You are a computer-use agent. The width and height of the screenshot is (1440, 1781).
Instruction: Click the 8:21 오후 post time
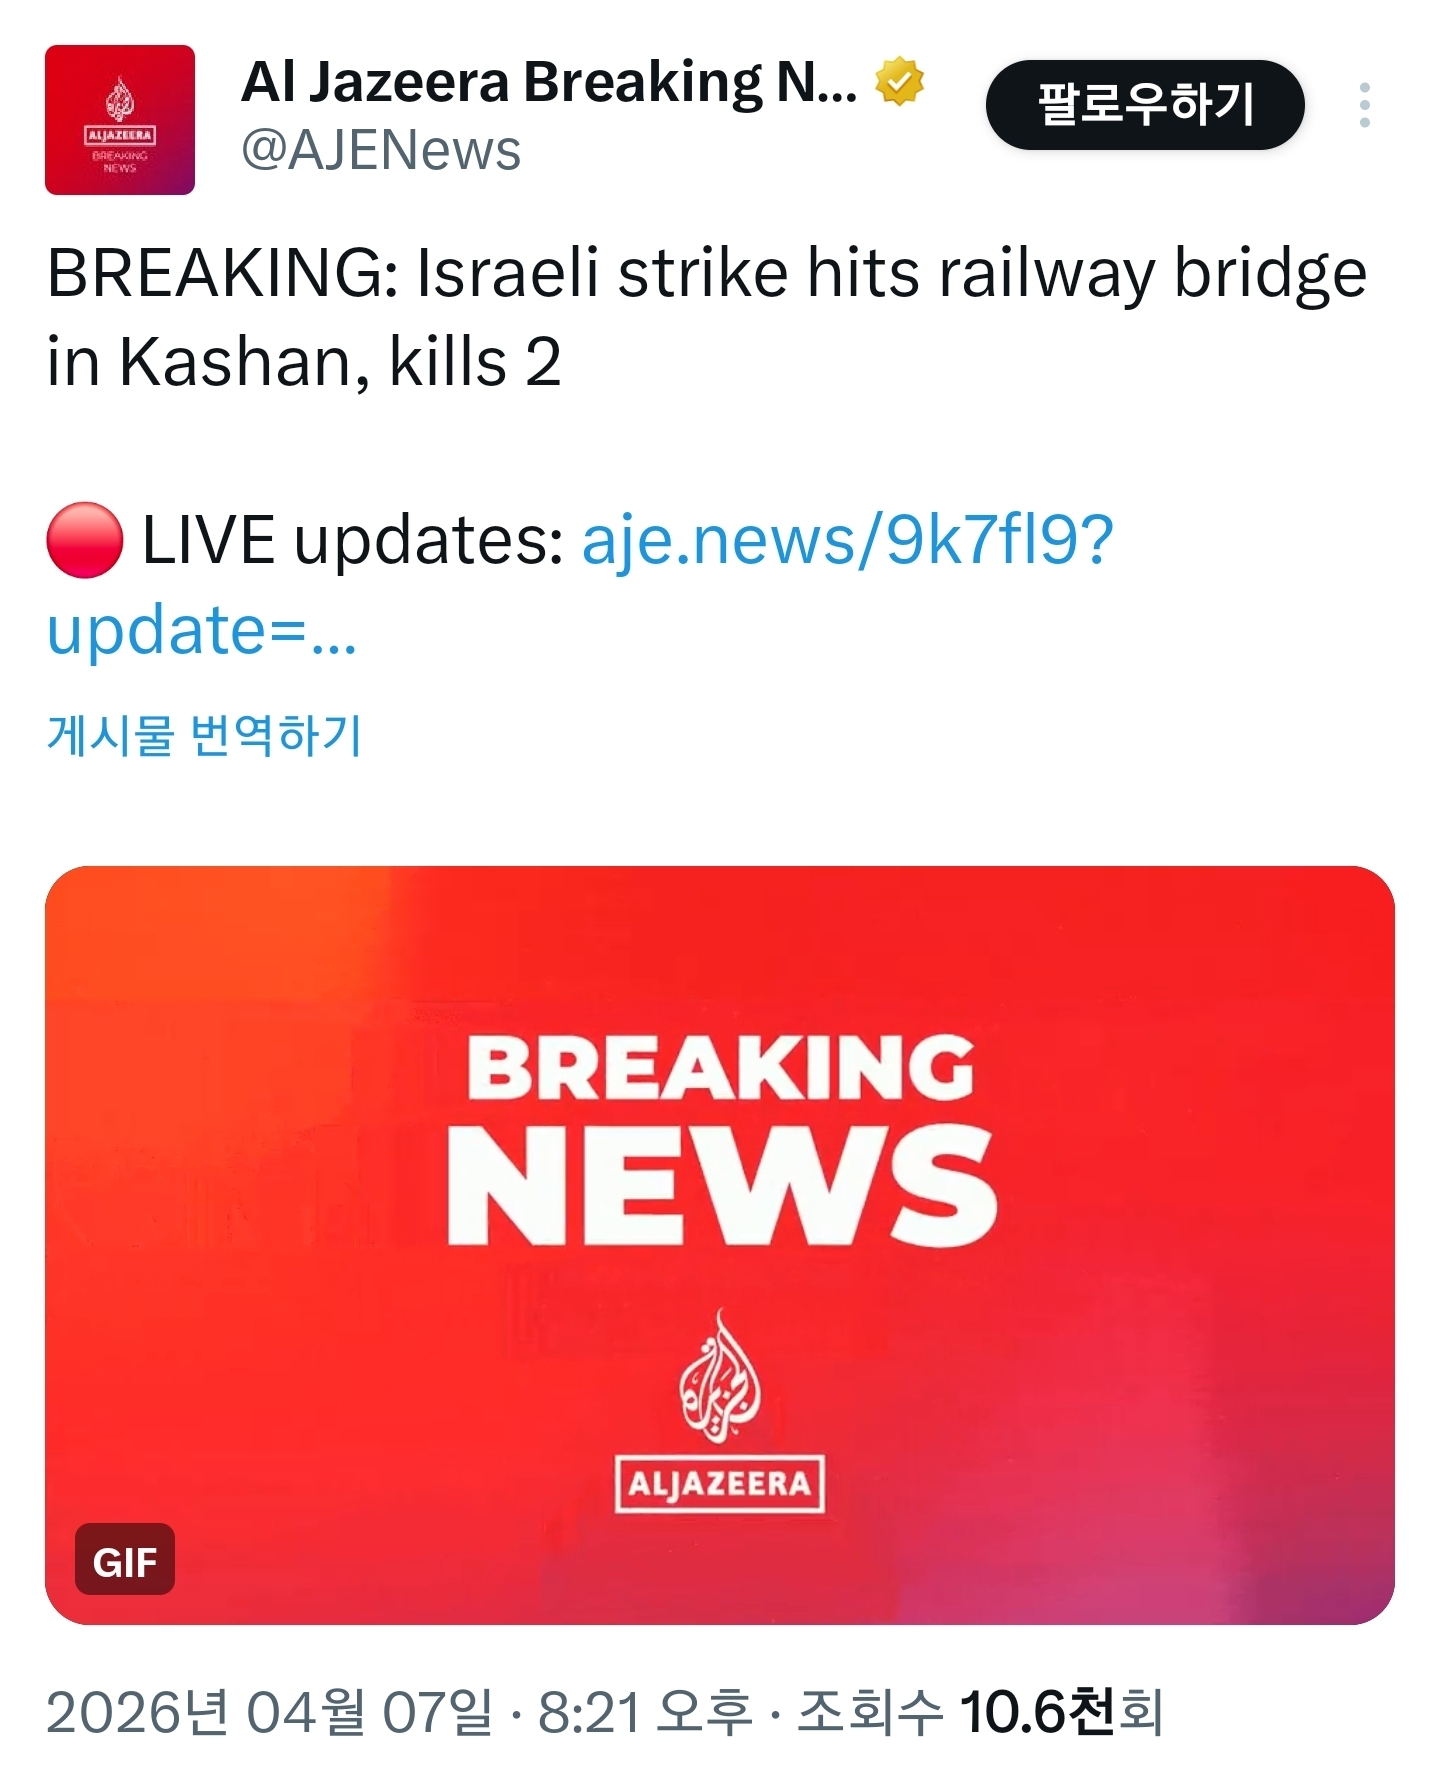tap(644, 1712)
